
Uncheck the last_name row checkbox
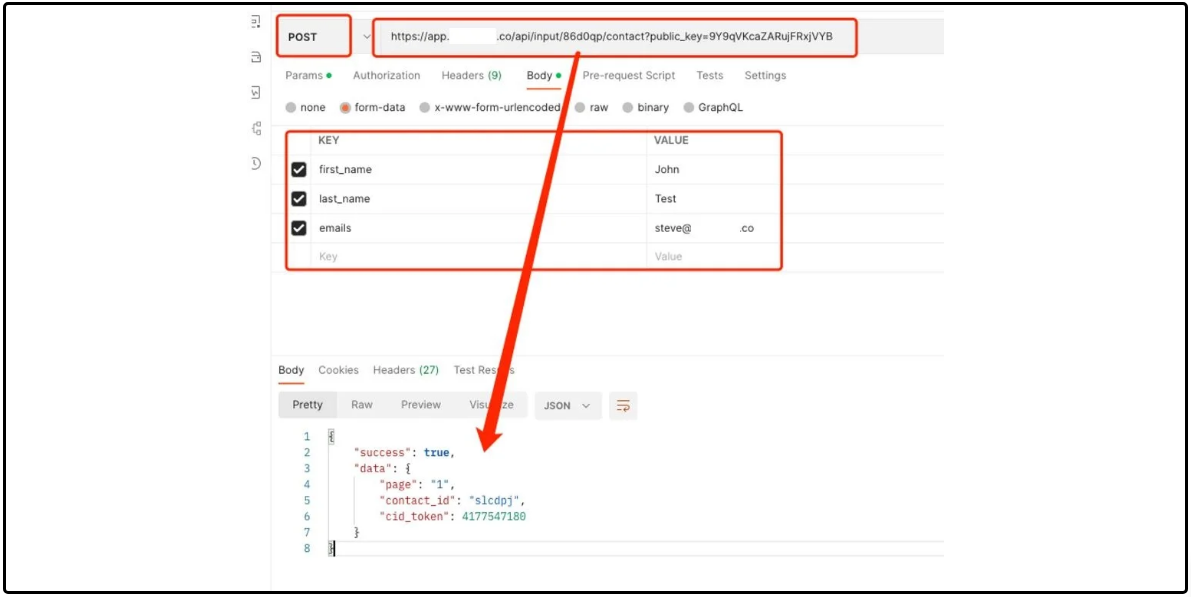tap(297, 198)
